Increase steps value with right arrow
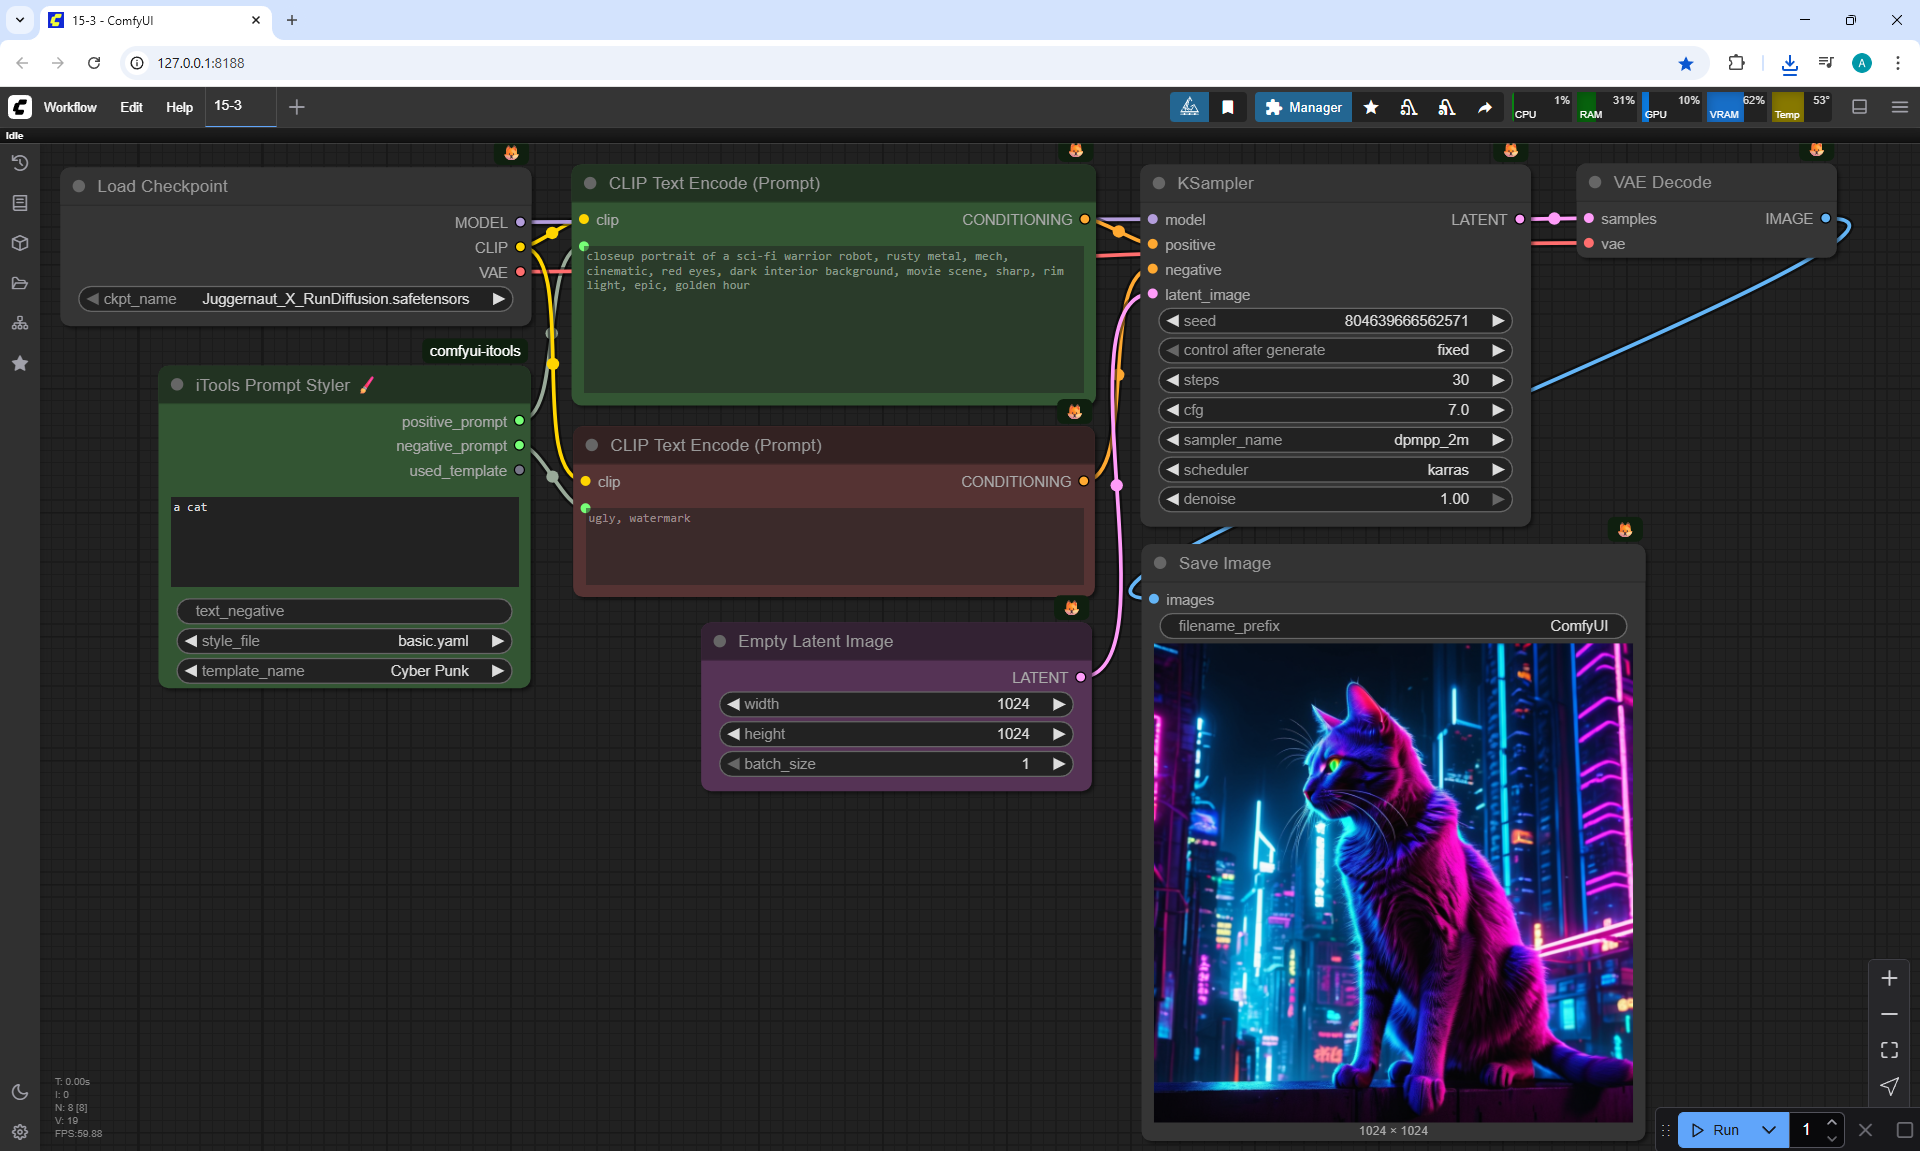The height and width of the screenshot is (1151, 1920). coord(1497,380)
